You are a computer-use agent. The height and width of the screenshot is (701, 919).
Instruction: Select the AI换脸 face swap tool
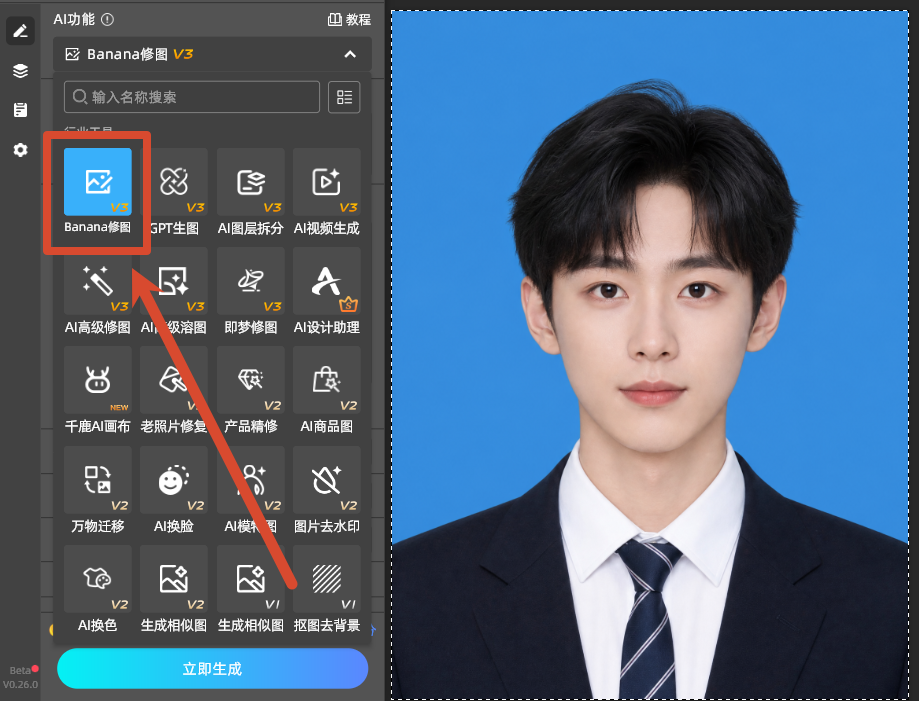174,480
